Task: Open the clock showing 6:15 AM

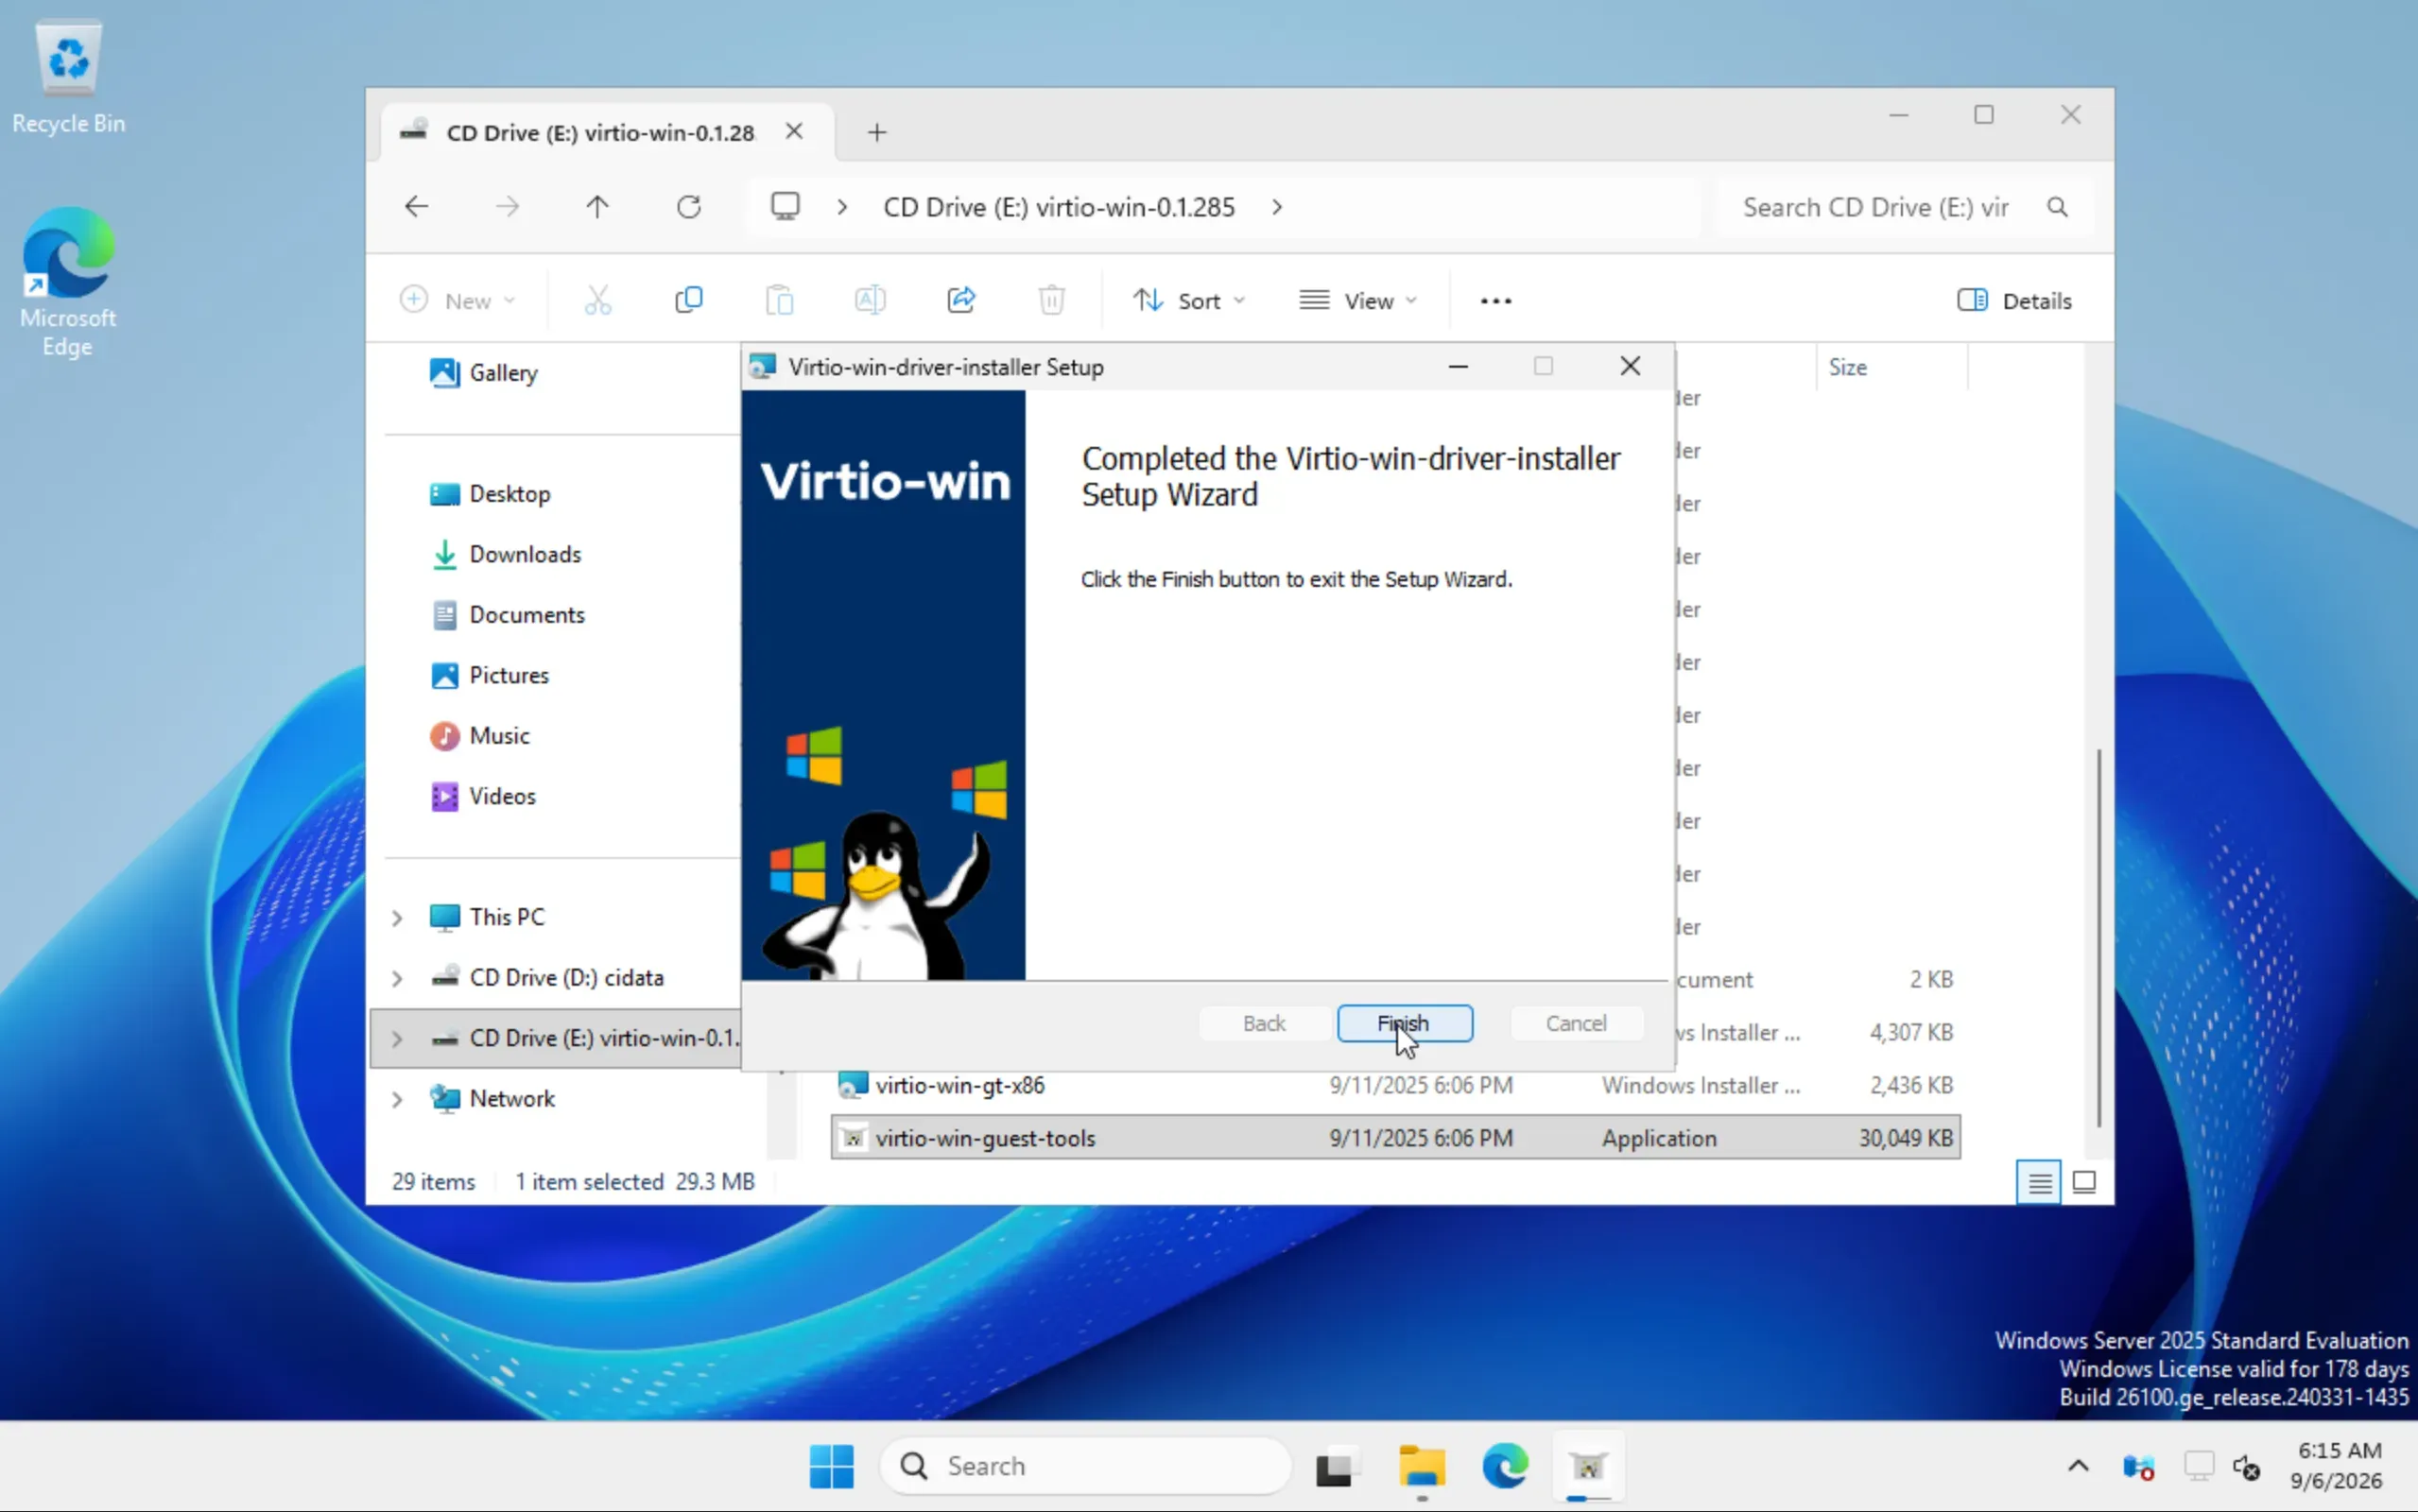Action: point(2339,1465)
